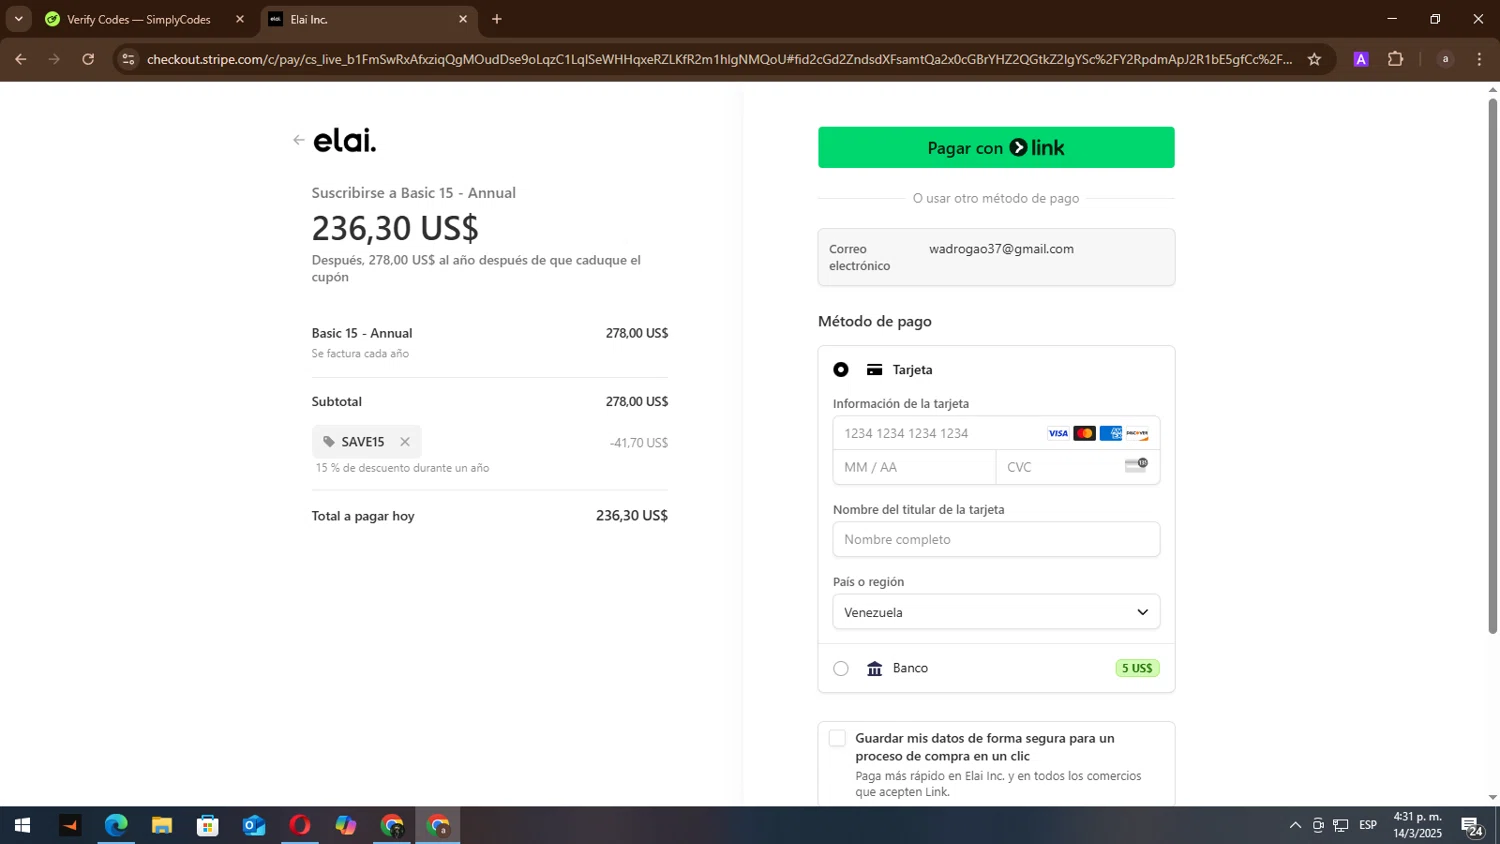Click the CVC card hint icon

1136,465
